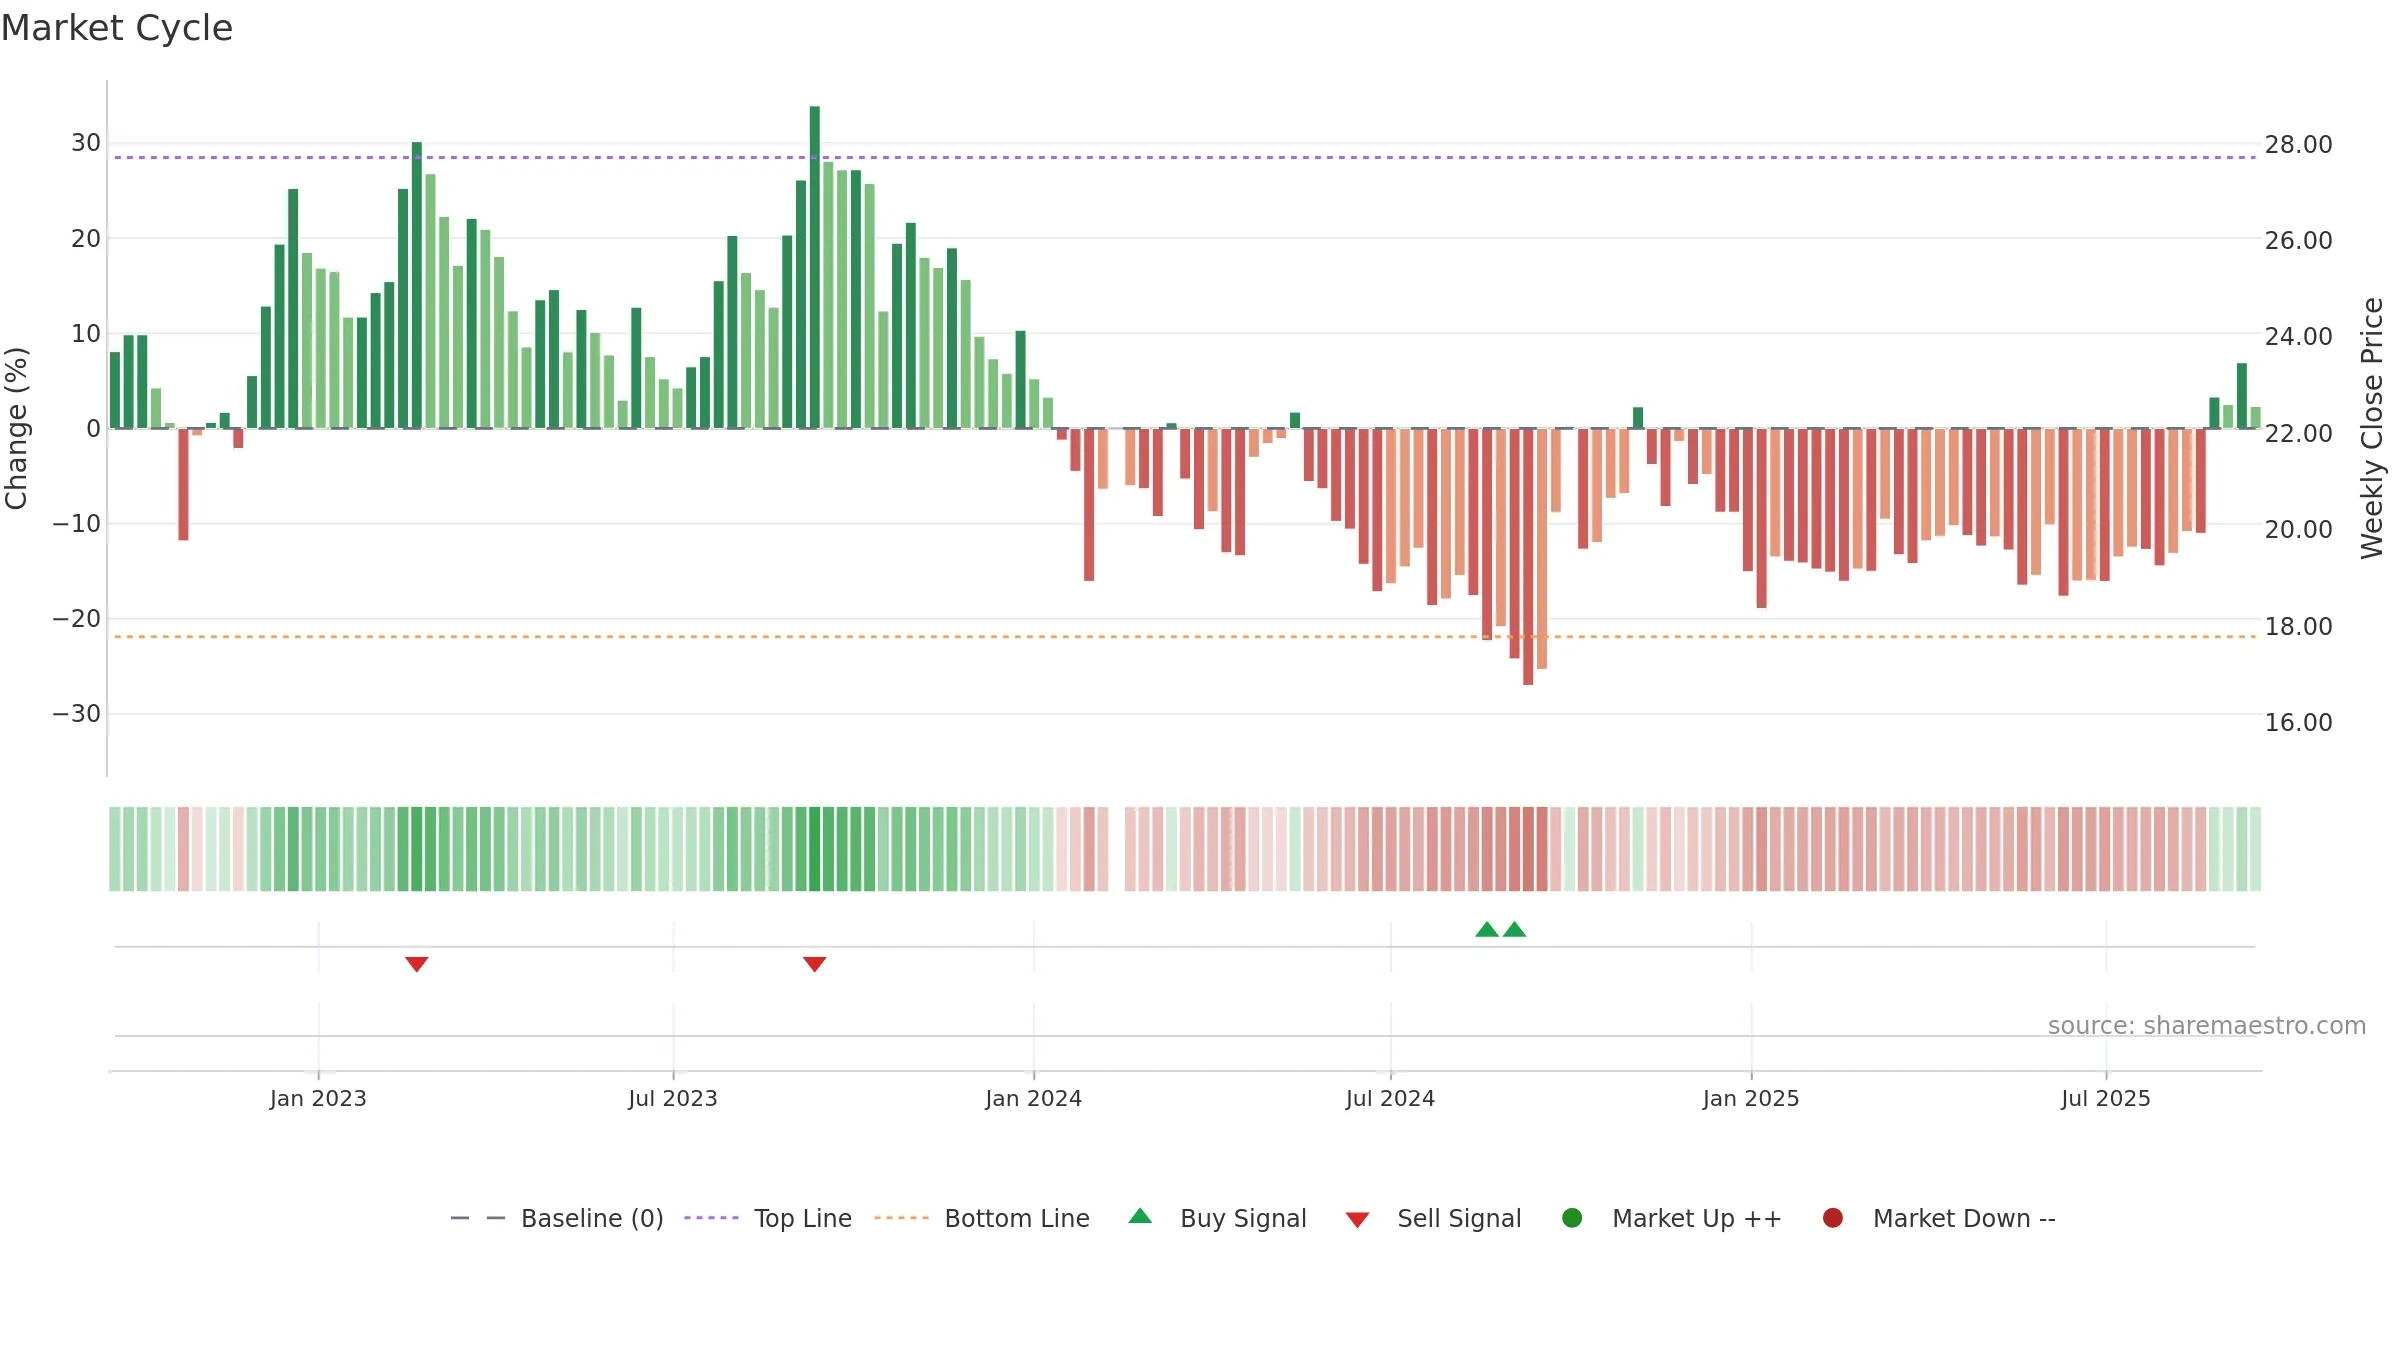Click the Jan 2023 axis label

point(318,1098)
